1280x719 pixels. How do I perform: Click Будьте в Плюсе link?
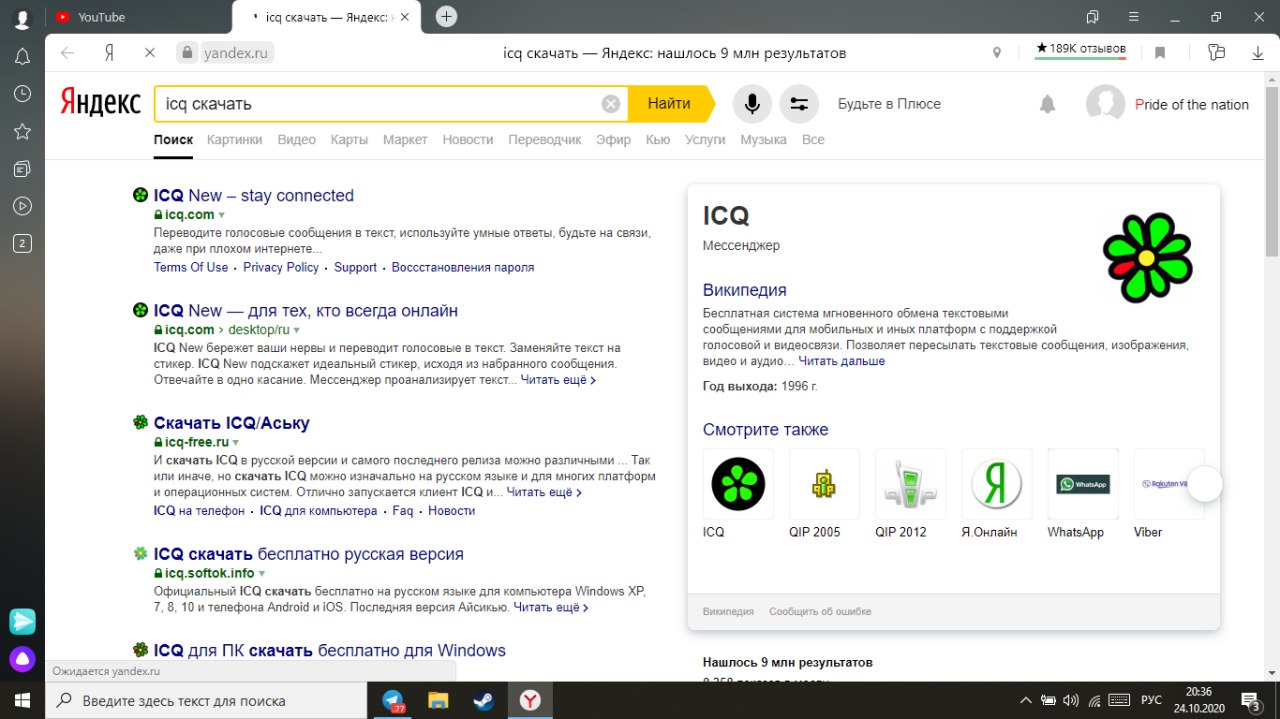pyautogui.click(x=889, y=104)
